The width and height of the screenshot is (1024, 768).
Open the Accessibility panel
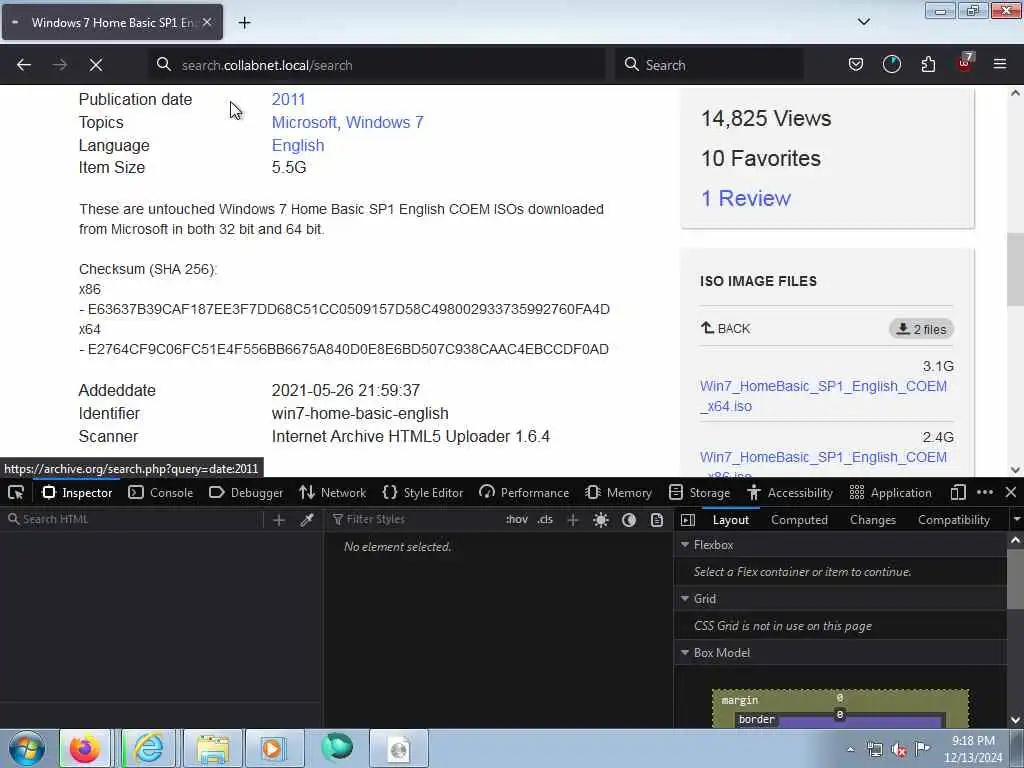790,492
